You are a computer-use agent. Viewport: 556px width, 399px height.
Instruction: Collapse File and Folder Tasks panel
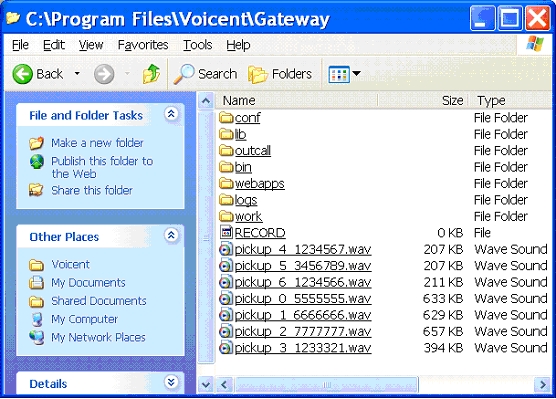pos(171,114)
